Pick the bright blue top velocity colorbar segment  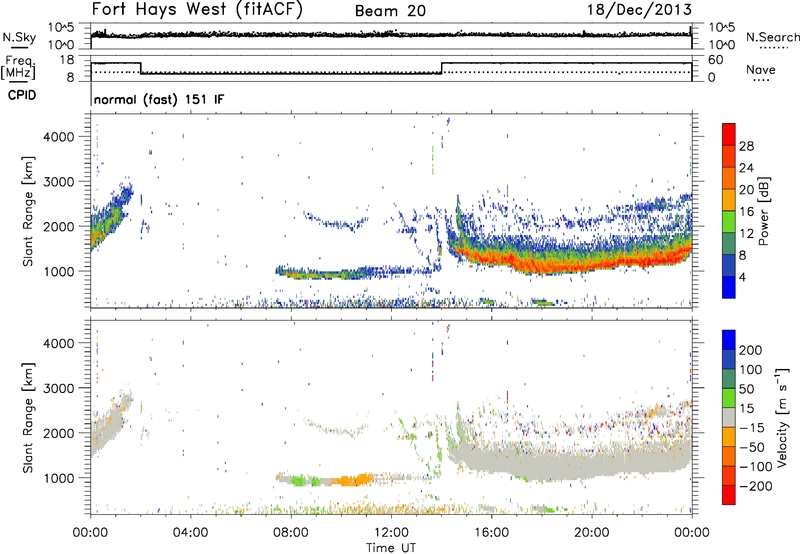tap(729, 340)
